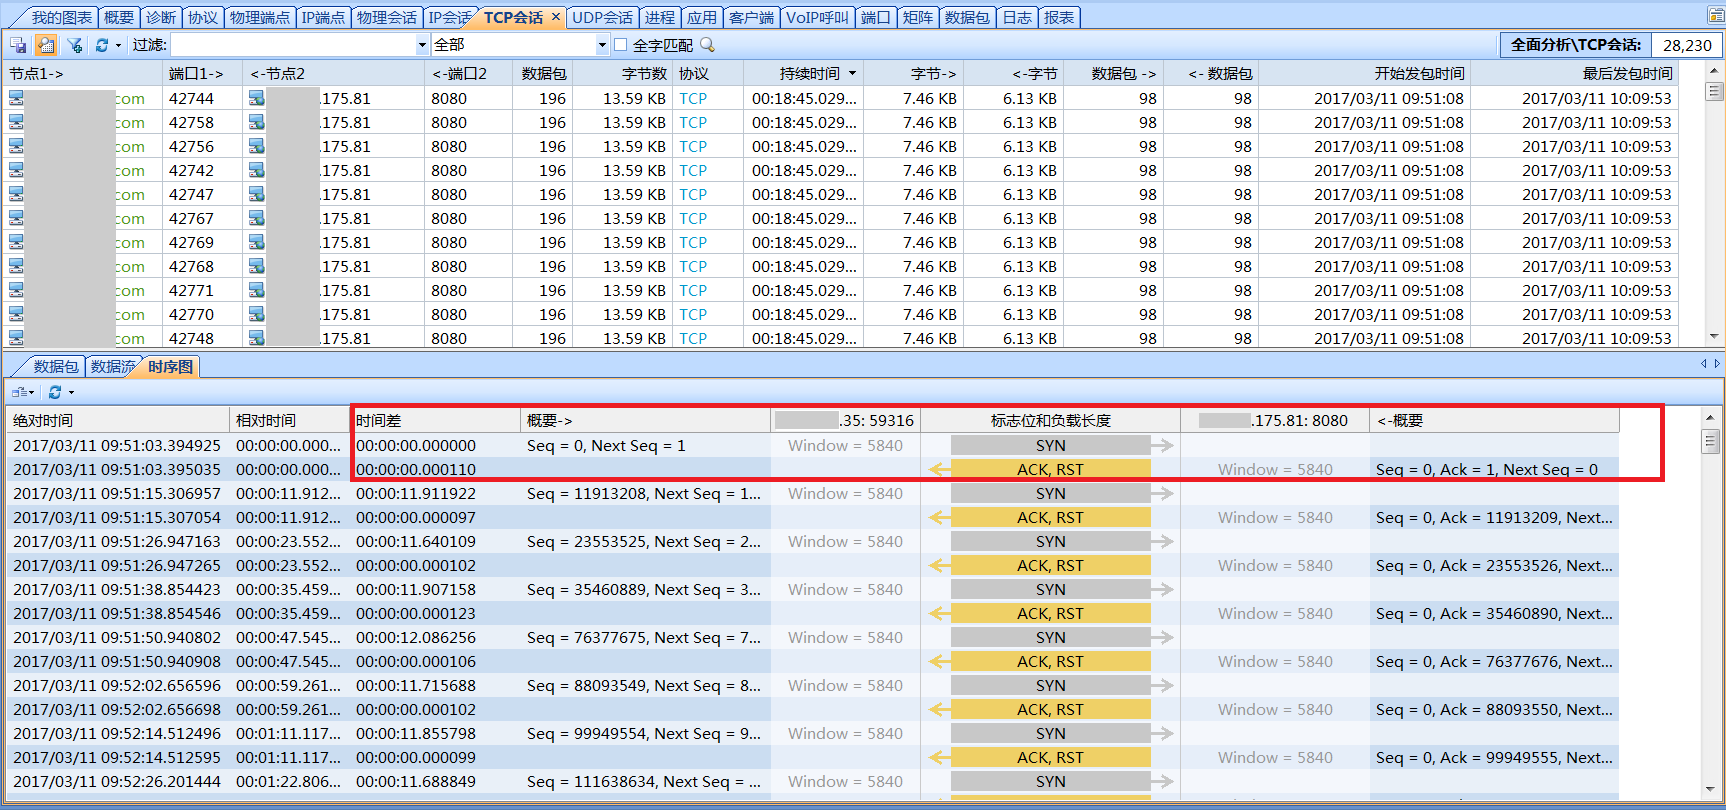Switch to the UDP会话 tab
Viewport: 1726px width, 810px height.
[x=602, y=17]
